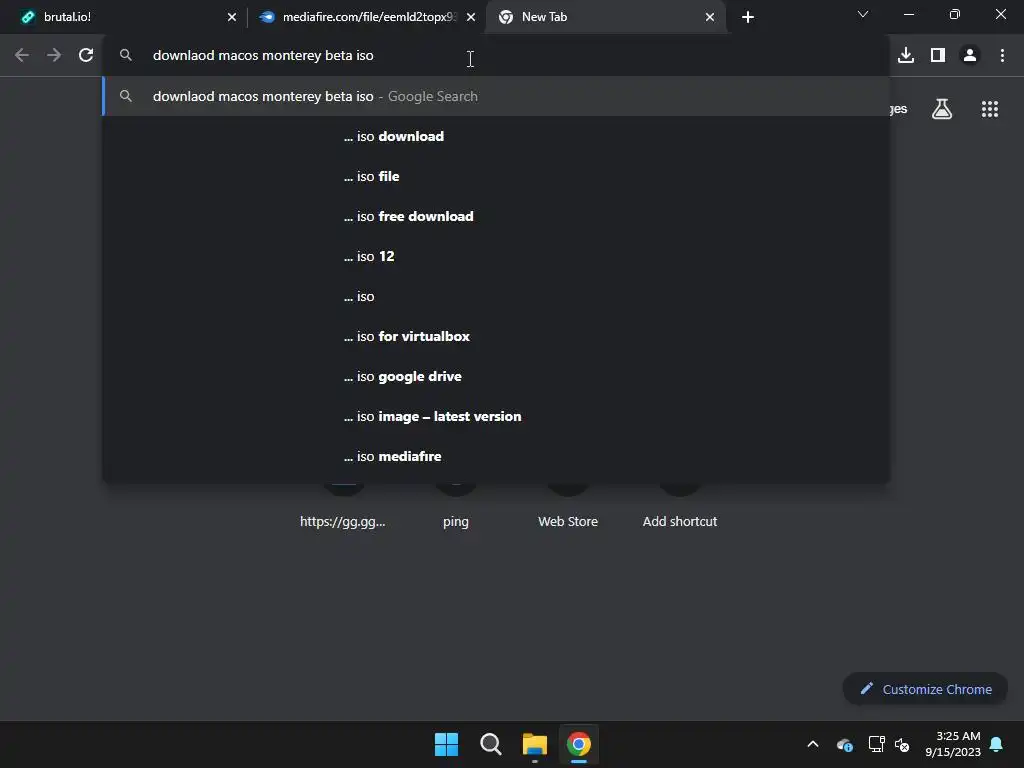Click the Customize Chrome button

(925, 689)
